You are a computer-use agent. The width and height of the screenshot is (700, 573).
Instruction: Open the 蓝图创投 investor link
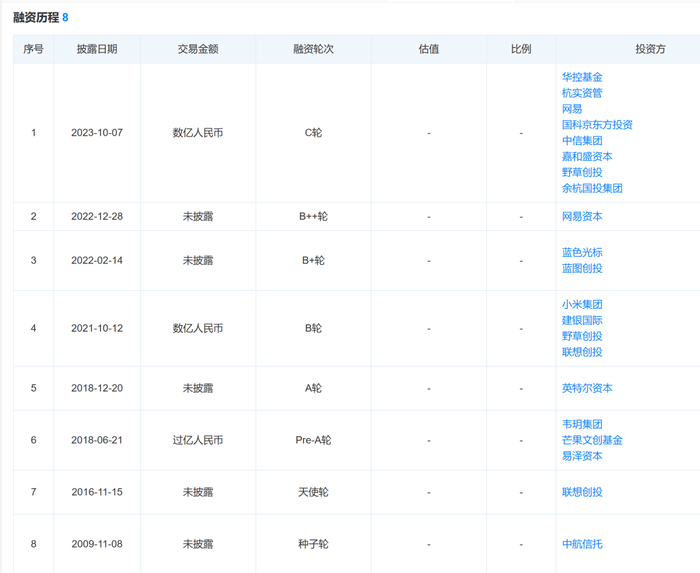tap(582, 268)
